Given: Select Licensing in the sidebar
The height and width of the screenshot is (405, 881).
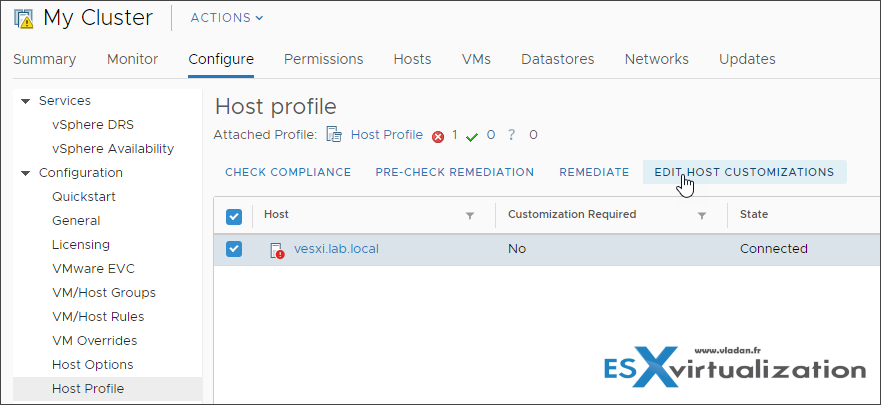Looking at the screenshot, I should click(x=81, y=245).
